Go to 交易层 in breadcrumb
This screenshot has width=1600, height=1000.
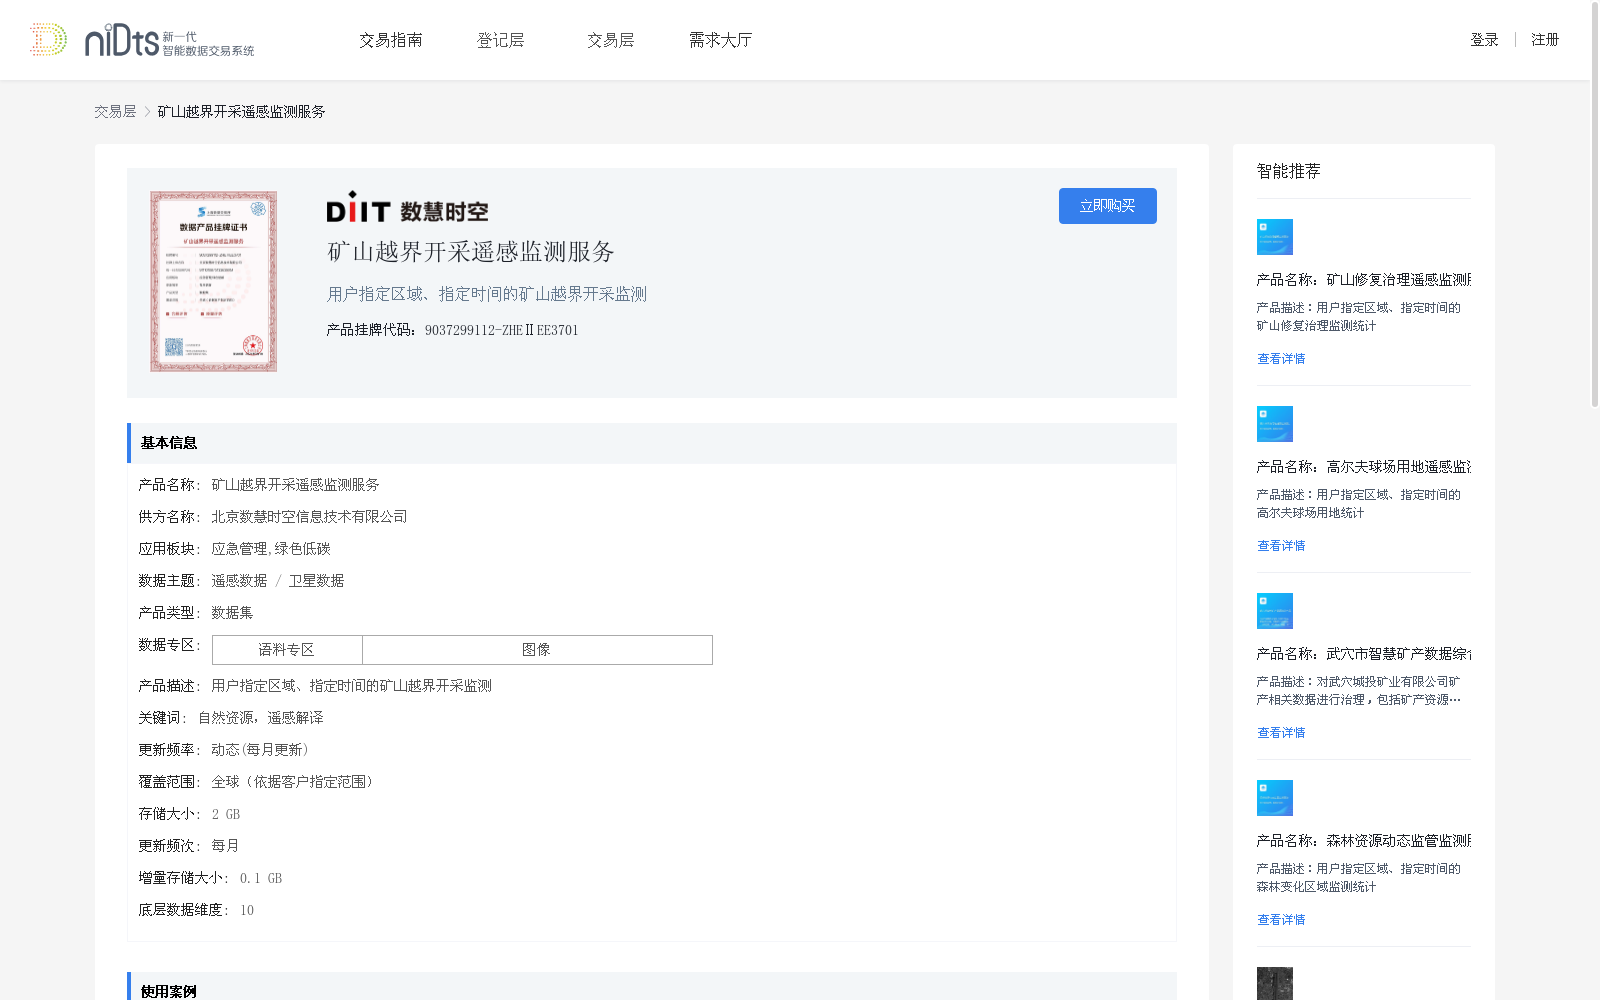coord(115,112)
